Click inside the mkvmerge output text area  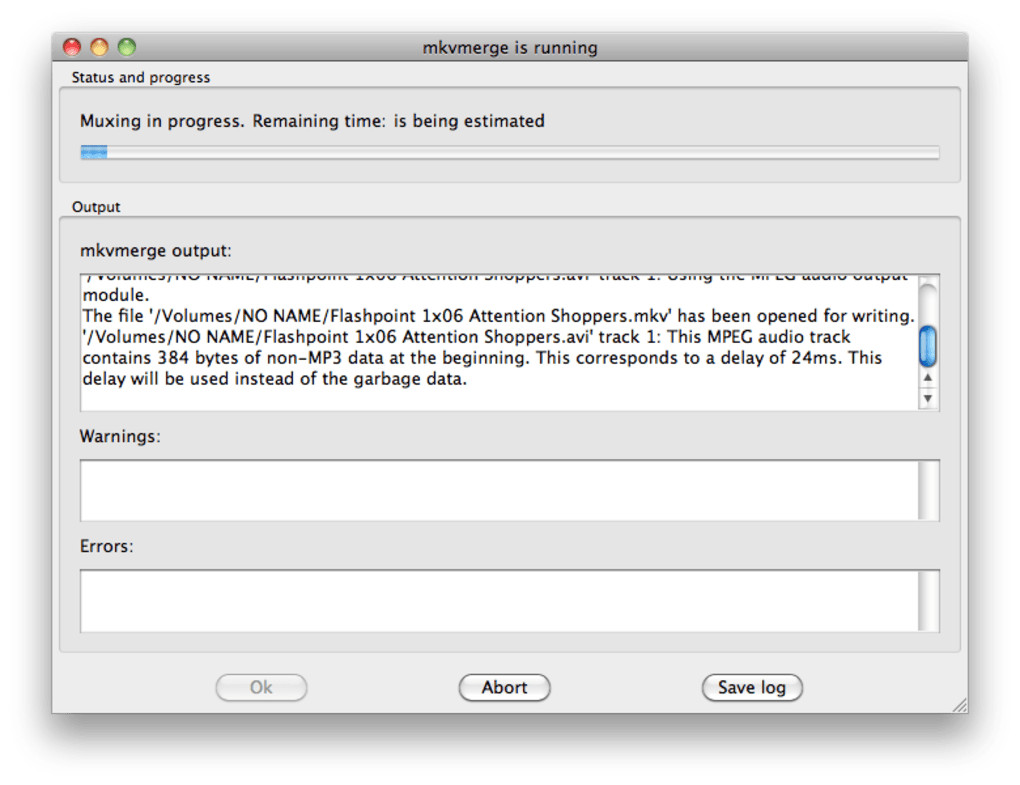[498, 342]
